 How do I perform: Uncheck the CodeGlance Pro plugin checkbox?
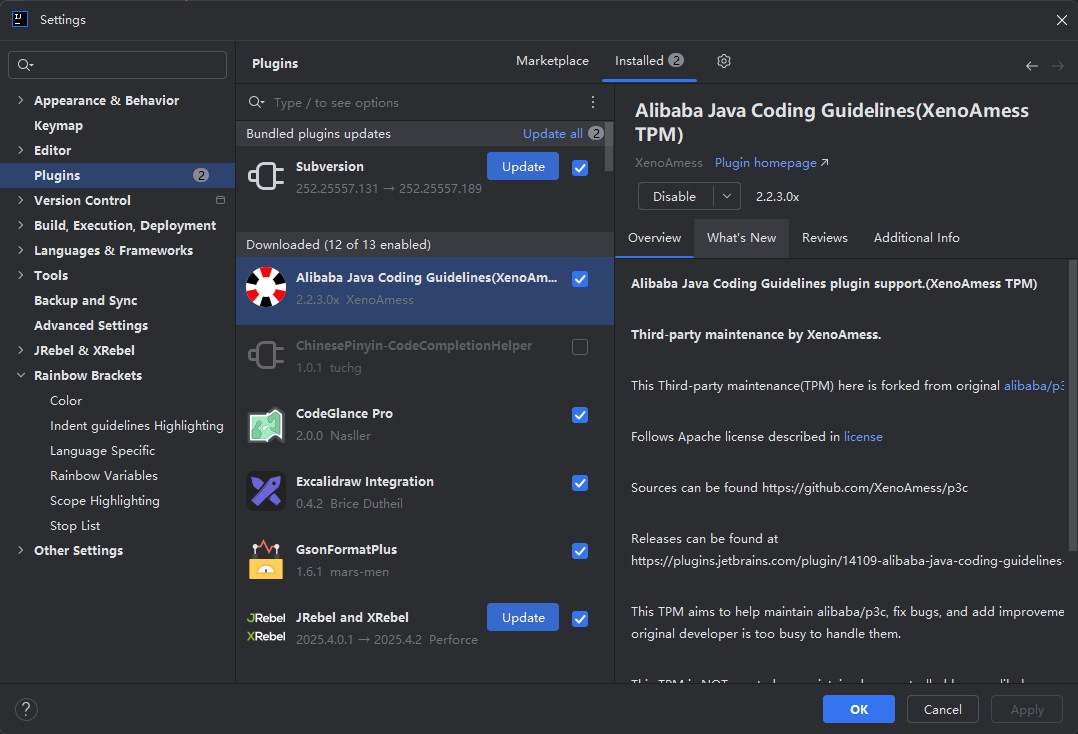point(580,415)
